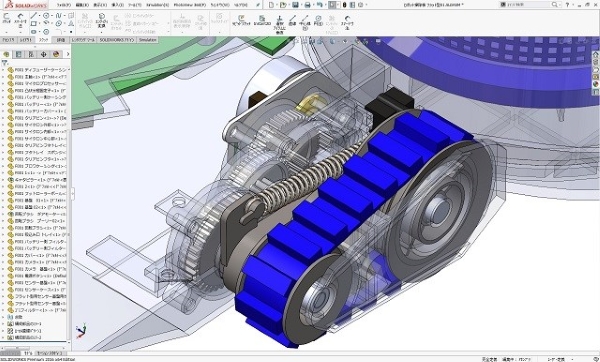Open the DisplayManager color sphere tab
Image resolution: width=600 pixels, height=362 pixels.
click(56, 54)
